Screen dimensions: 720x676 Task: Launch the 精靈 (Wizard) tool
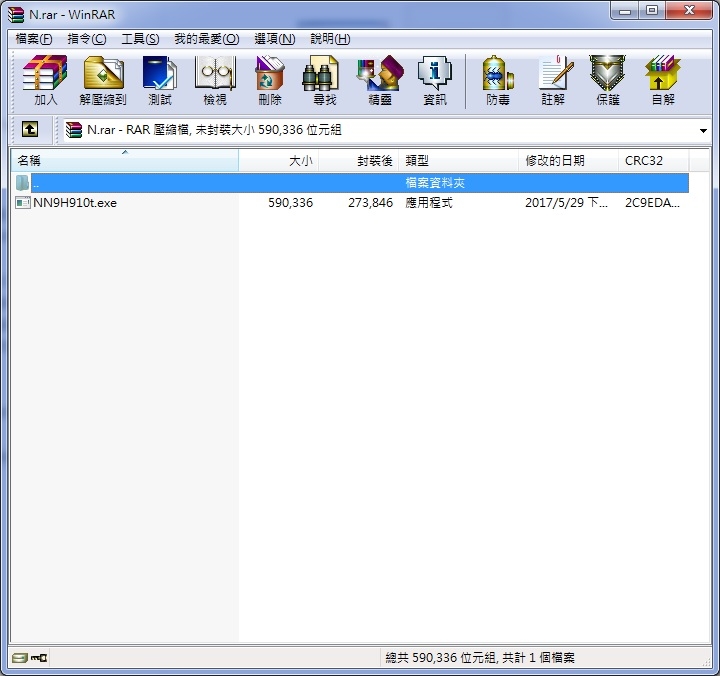(x=380, y=80)
